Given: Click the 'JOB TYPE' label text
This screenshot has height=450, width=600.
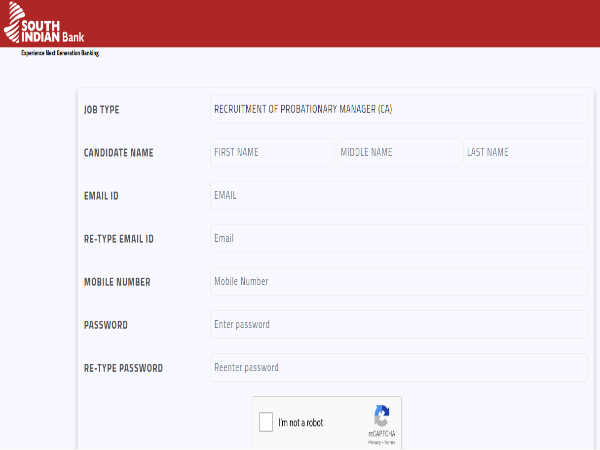Looking at the screenshot, I should (x=101, y=110).
